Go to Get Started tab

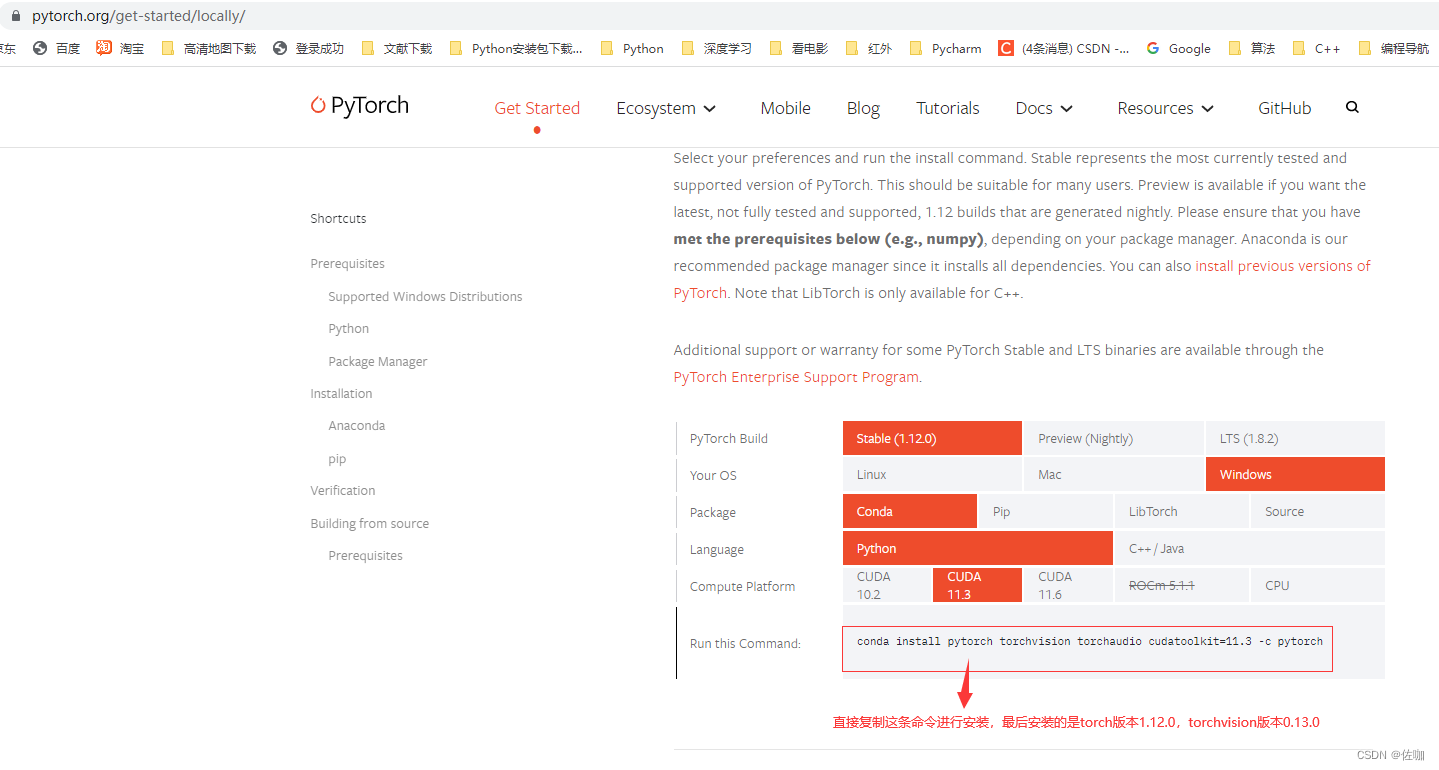click(x=537, y=108)
